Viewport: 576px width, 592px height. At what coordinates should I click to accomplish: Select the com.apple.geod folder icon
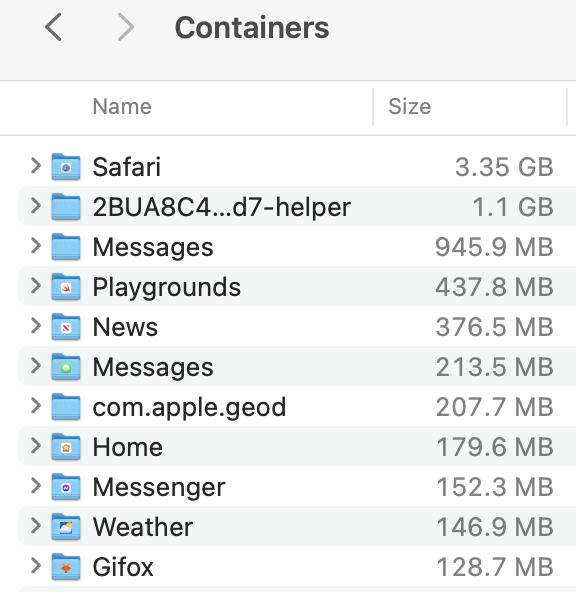66,407
